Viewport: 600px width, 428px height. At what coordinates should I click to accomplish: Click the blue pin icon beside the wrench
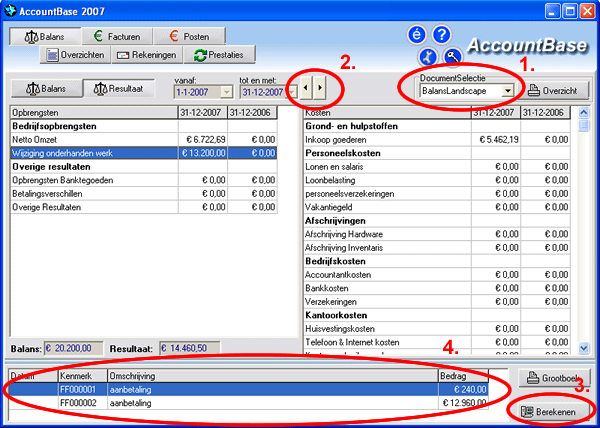tap(428, 57)
